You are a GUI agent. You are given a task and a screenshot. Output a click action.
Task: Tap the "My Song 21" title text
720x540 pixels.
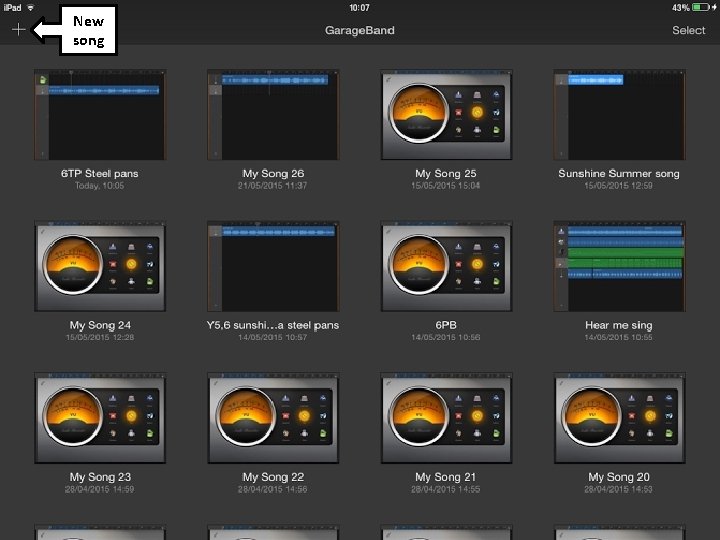446,477
